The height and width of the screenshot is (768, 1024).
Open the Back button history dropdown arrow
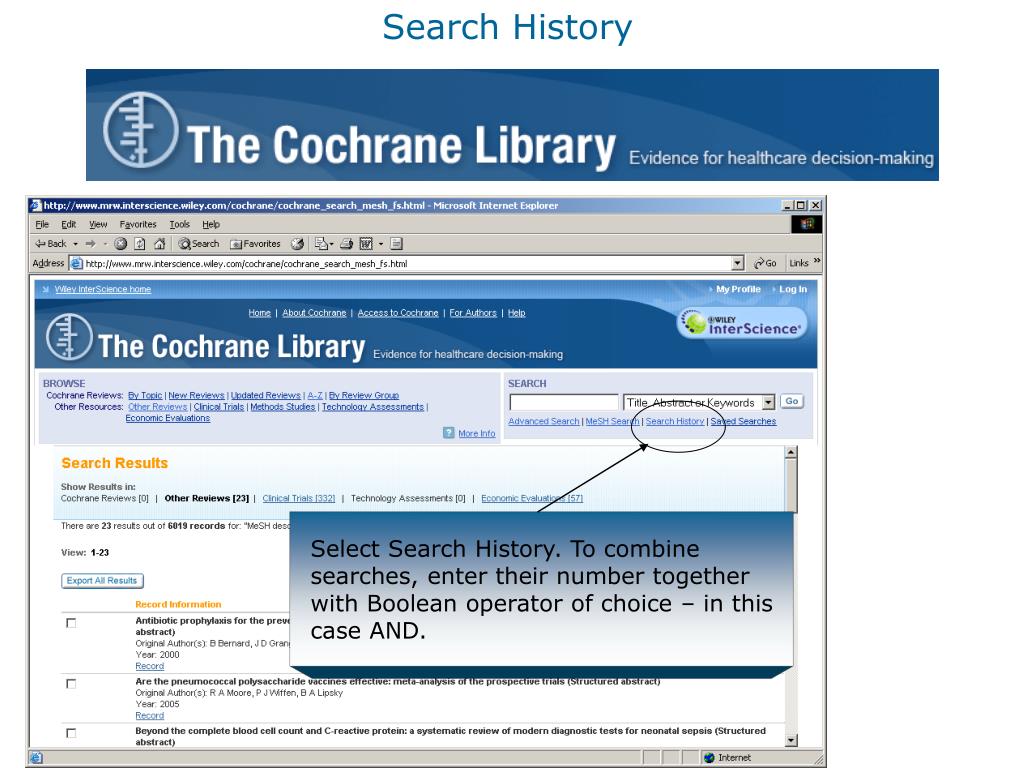pyautogui.click(x=75, y=244)
